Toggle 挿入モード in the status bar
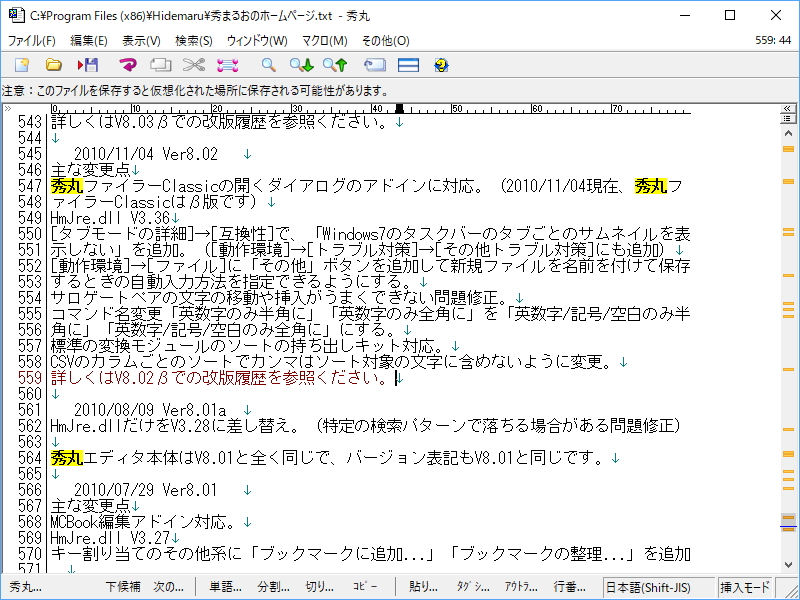 [x=744, y=585]
